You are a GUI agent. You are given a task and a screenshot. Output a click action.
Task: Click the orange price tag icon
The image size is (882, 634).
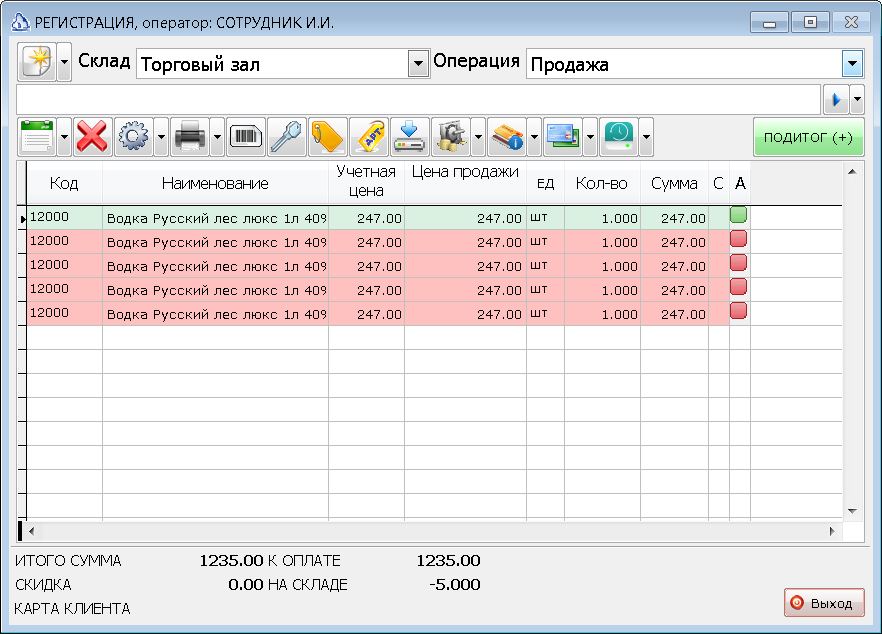(328, 137)
